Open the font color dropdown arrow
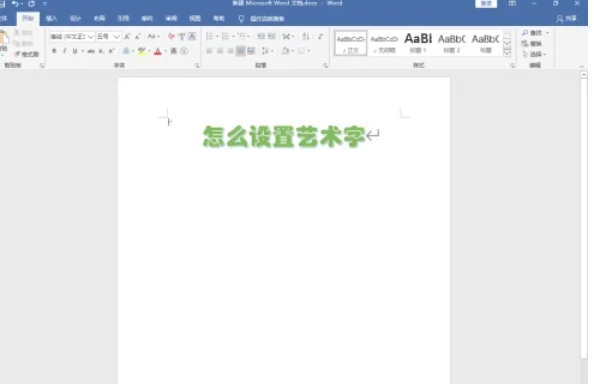Image resolution: width=594 pixels, height=384 pixels. coord(166,51)
